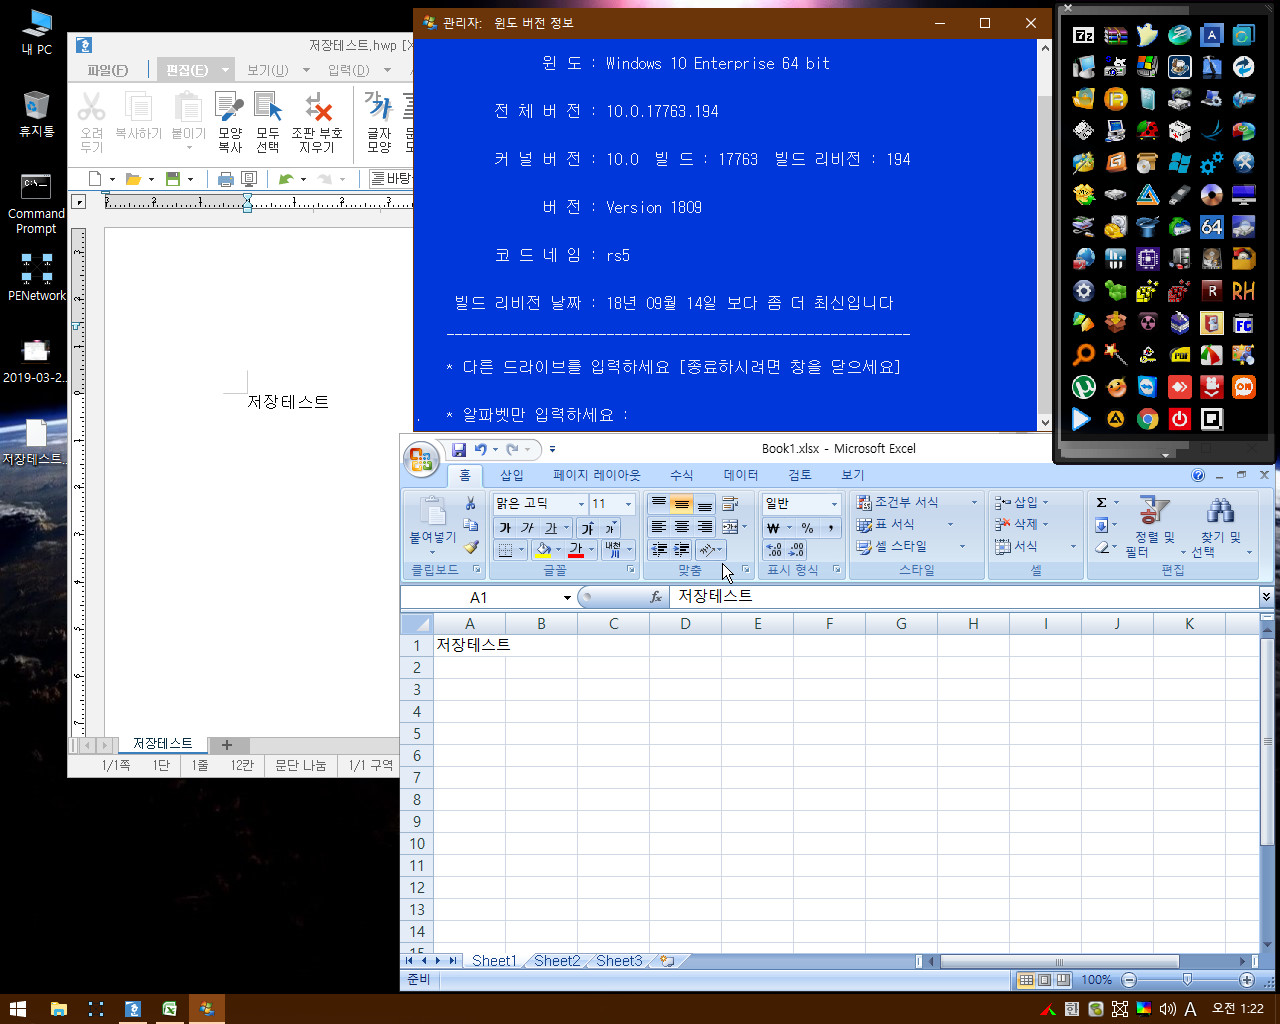Toggle align text right in Excel

click(704, 527)
